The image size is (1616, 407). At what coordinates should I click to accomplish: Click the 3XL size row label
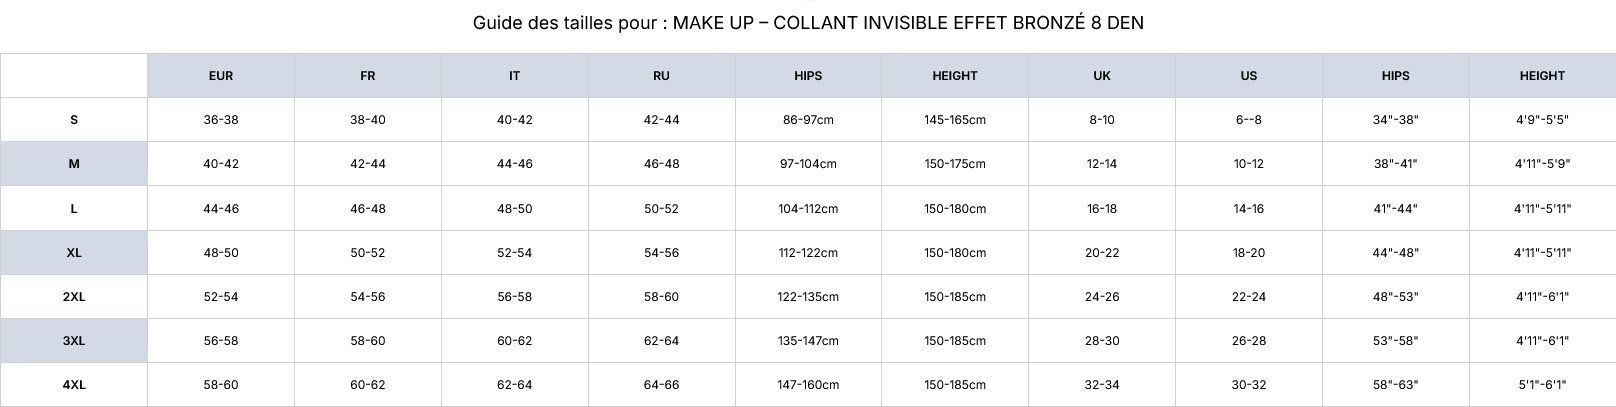[74, 341]
